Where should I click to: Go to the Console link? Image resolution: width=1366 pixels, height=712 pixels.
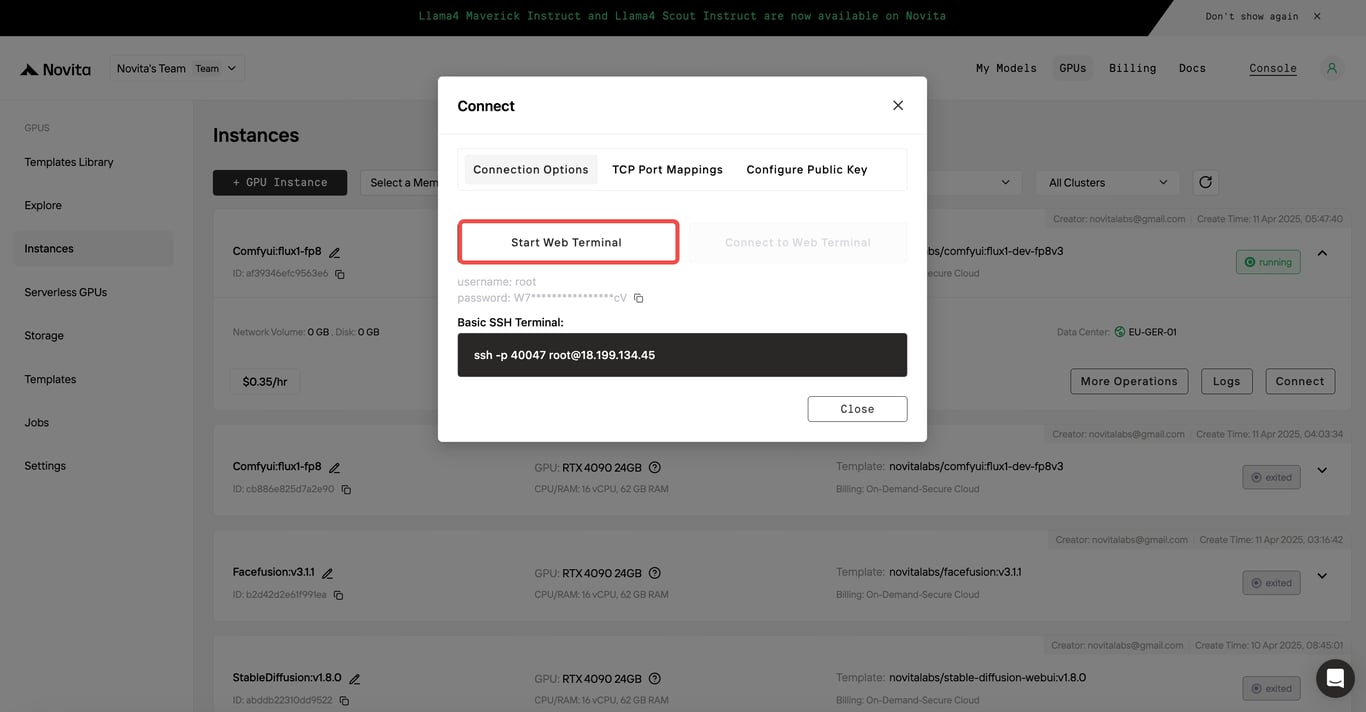pos(1273,68)
